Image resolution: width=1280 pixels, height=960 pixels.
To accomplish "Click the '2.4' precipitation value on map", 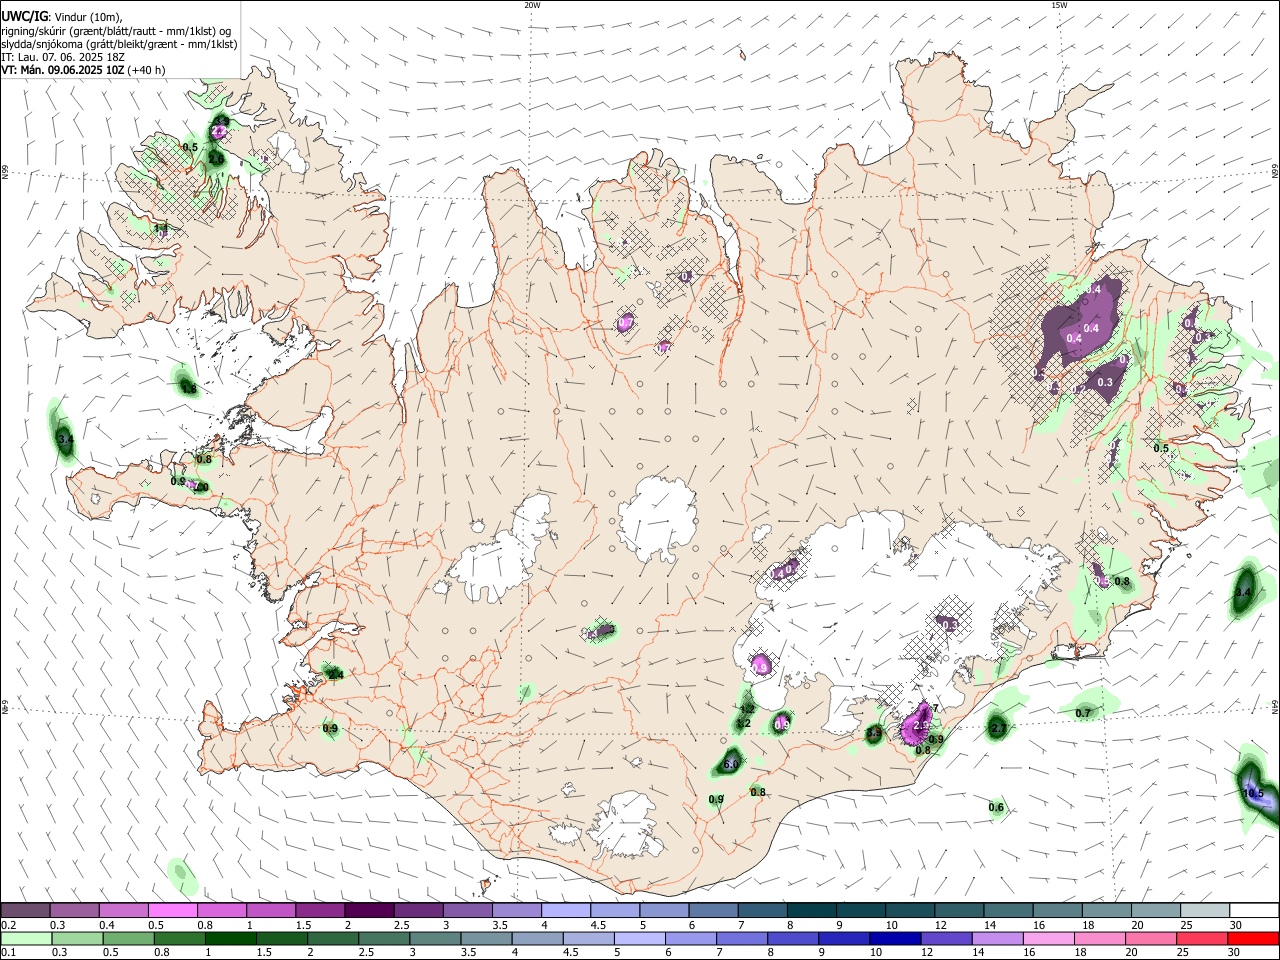I will click(x=336, y=676).
